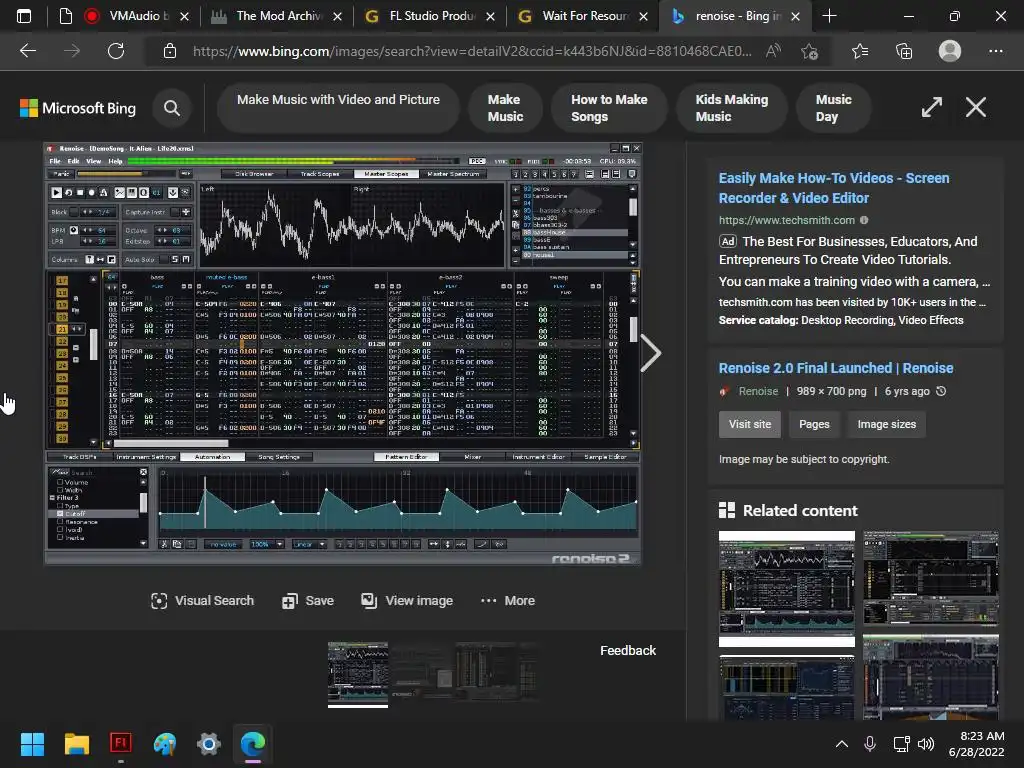
Task: Open the Image sizes button
Action: tap(886, 424)
